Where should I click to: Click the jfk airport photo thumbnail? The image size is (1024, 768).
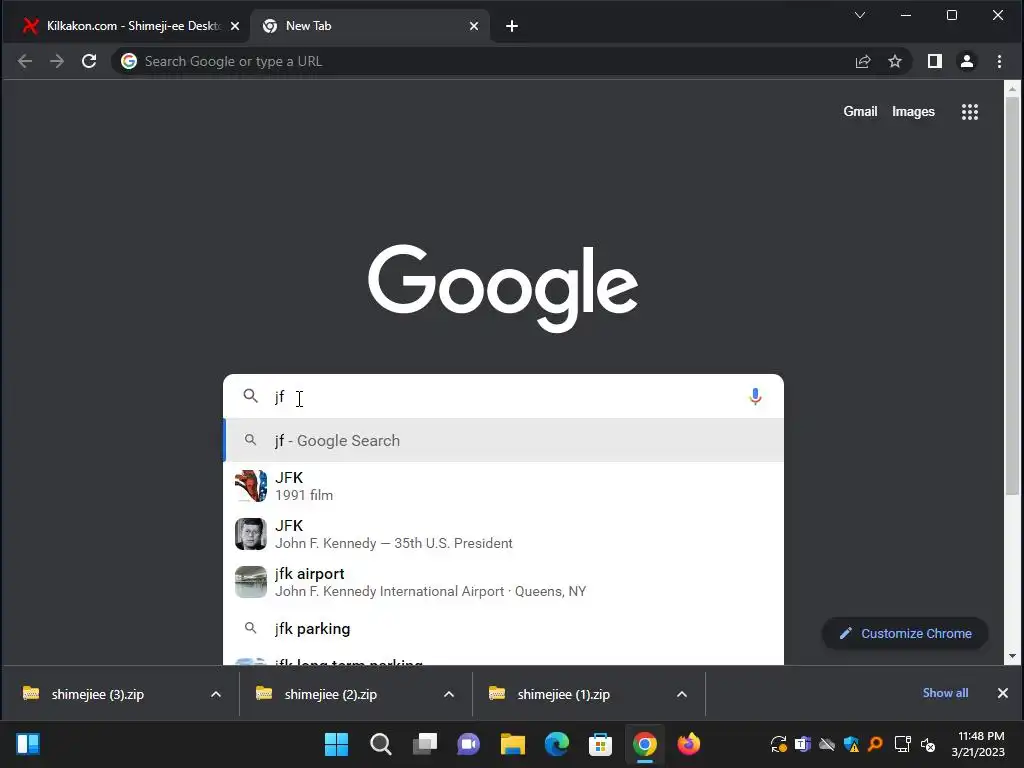pyautogui.click(x=251, y=582)
